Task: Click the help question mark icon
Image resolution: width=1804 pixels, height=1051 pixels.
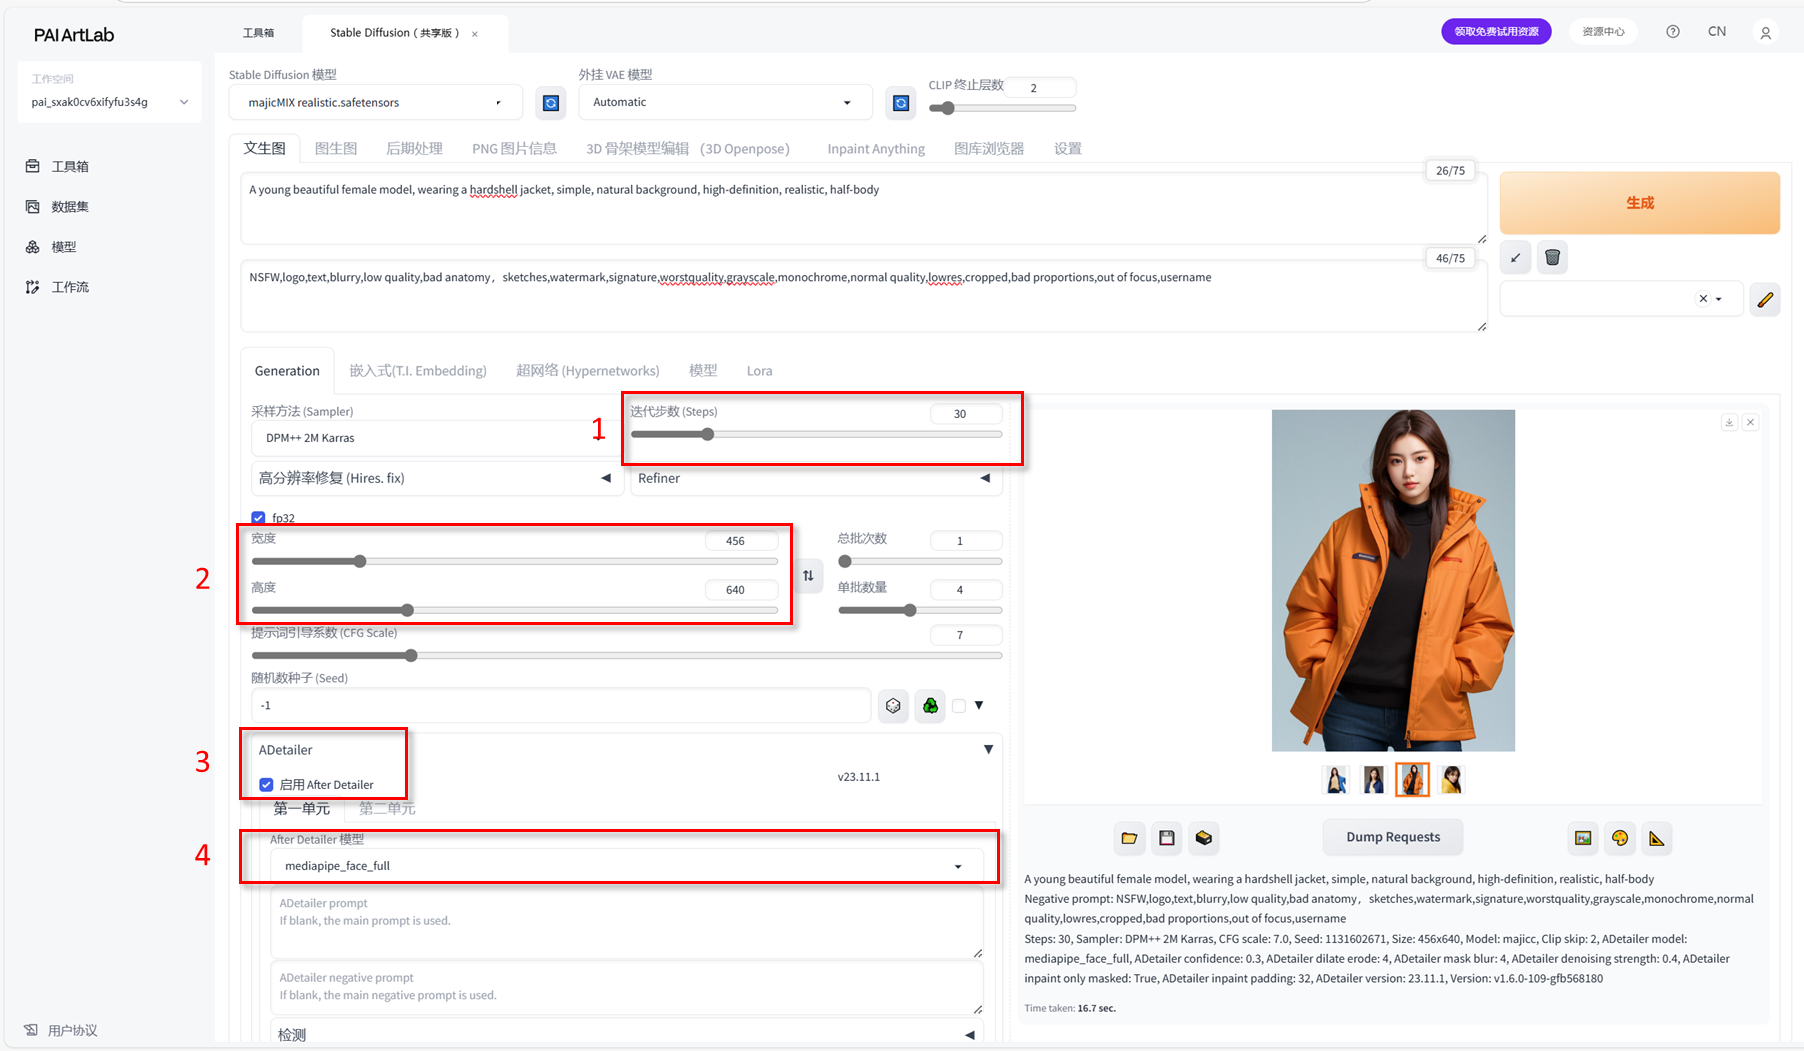Action: coord(1673,32)
